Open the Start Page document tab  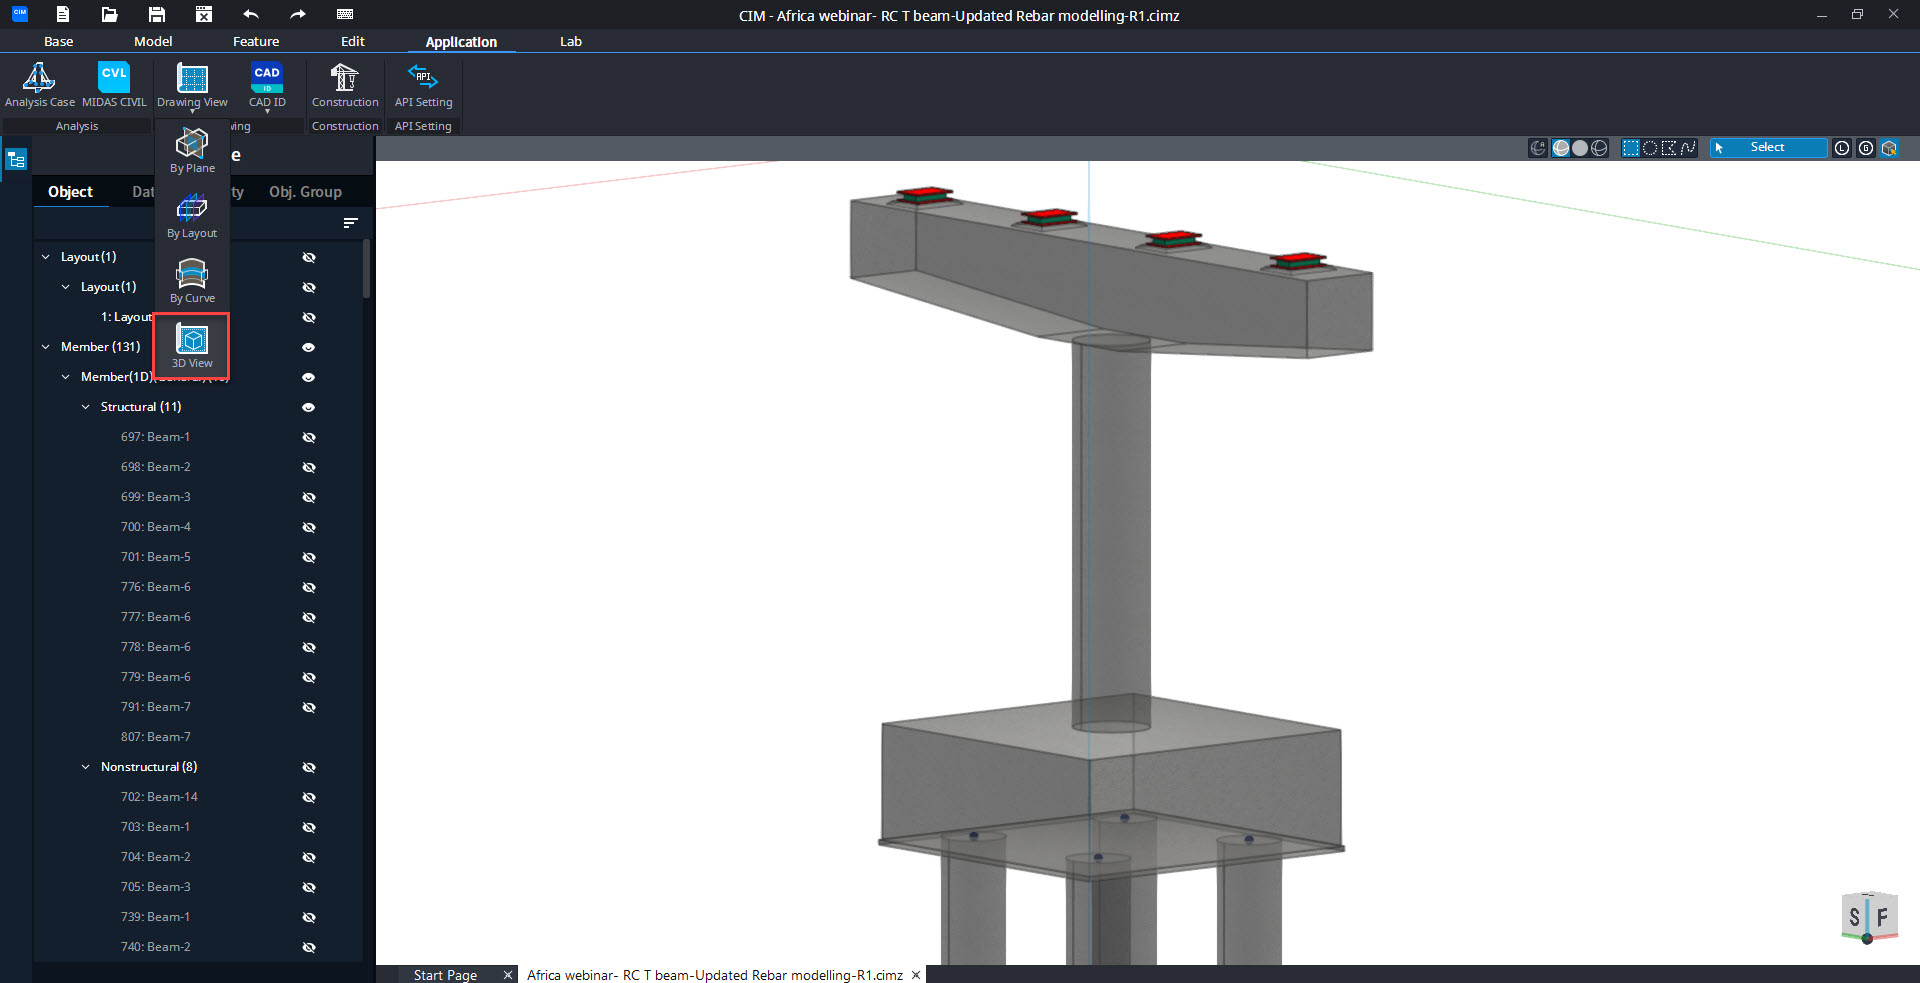tap(445, 974)
